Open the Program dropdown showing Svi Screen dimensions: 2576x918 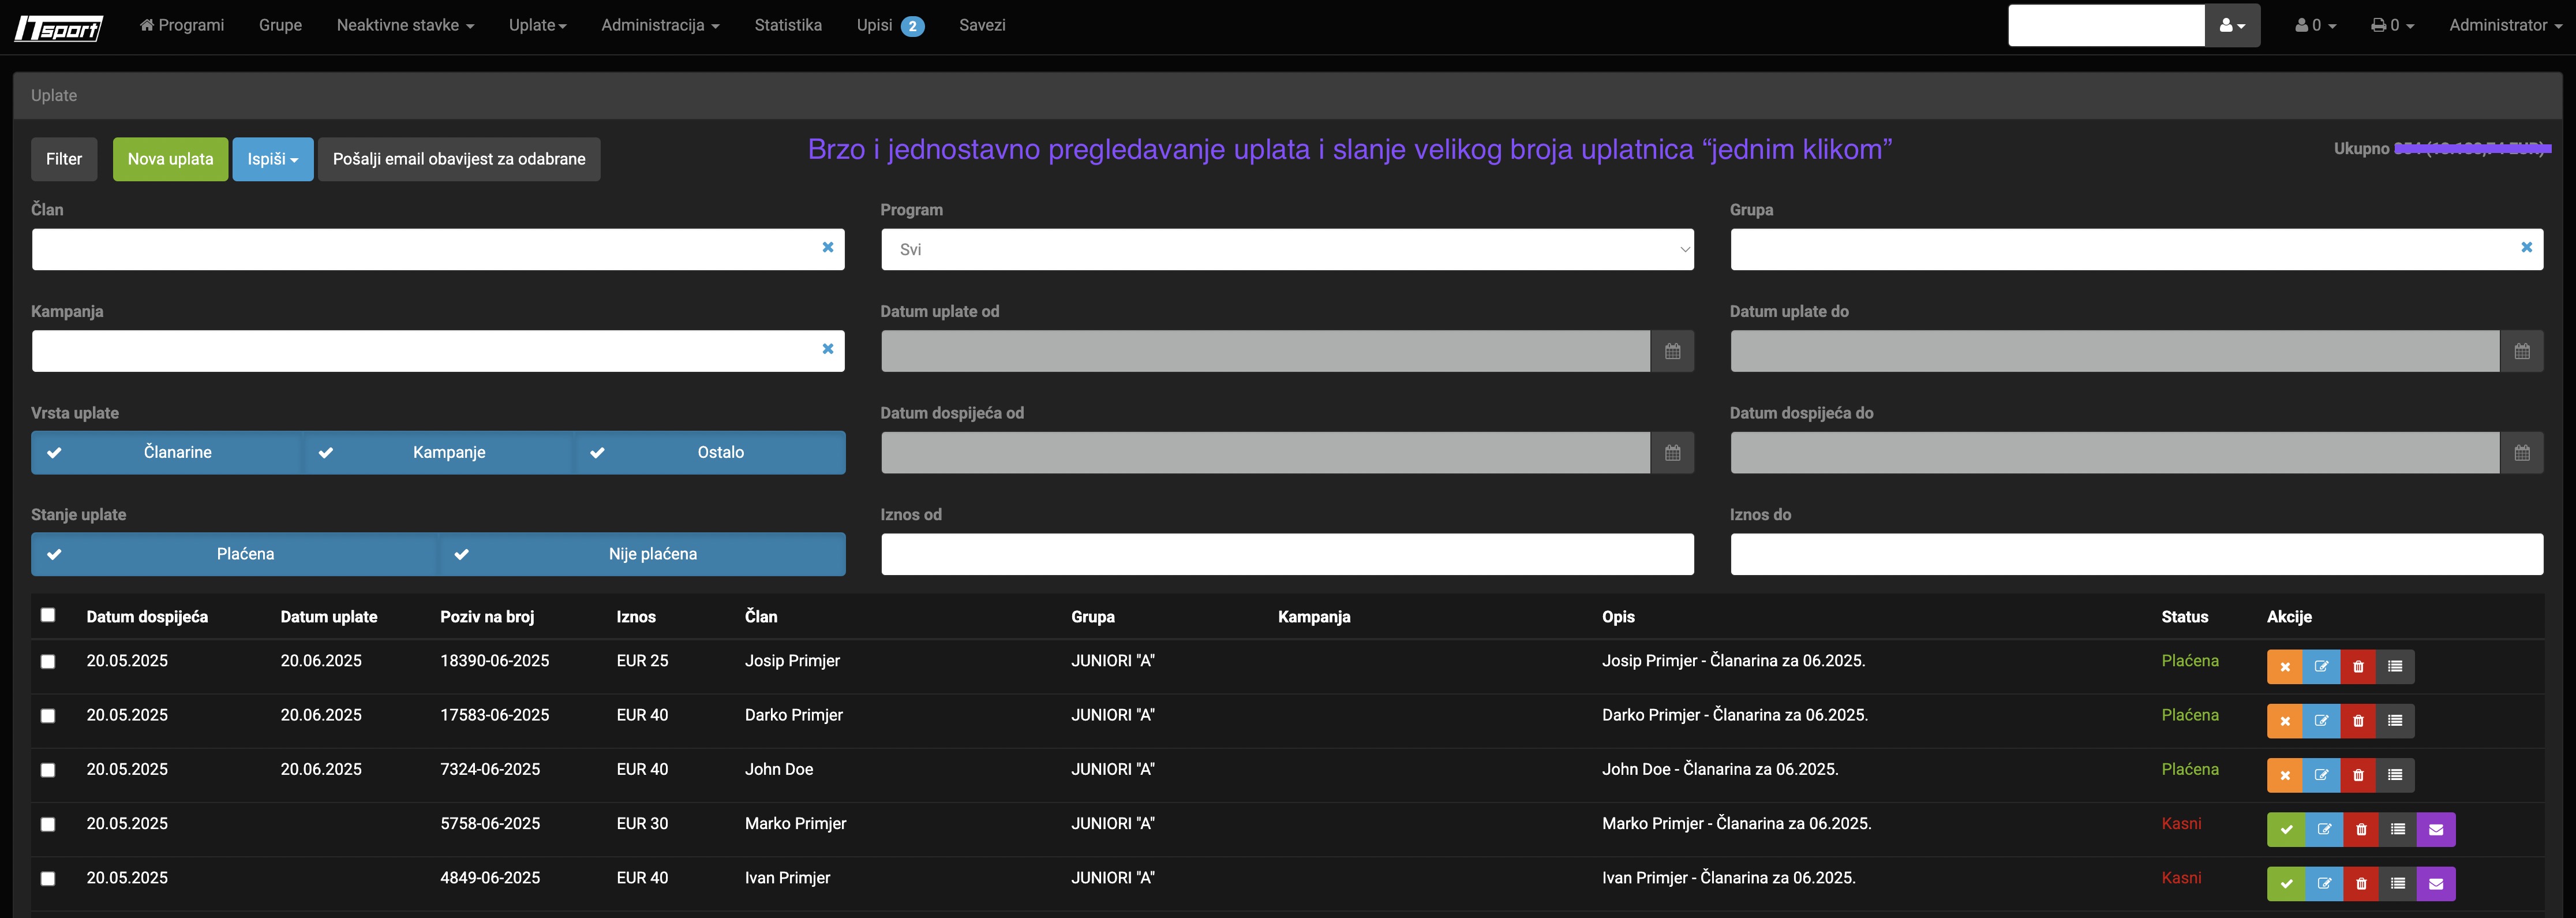click(x=1287, y=250)
